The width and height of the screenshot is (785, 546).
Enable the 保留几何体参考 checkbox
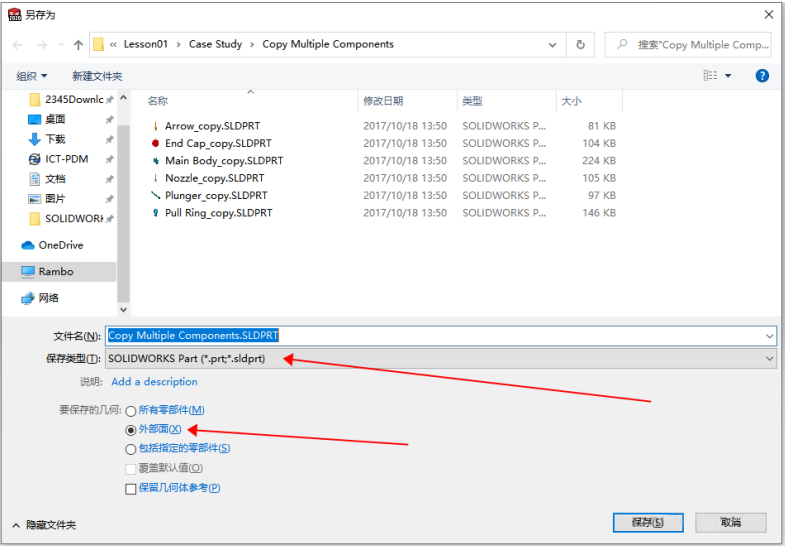131,489
